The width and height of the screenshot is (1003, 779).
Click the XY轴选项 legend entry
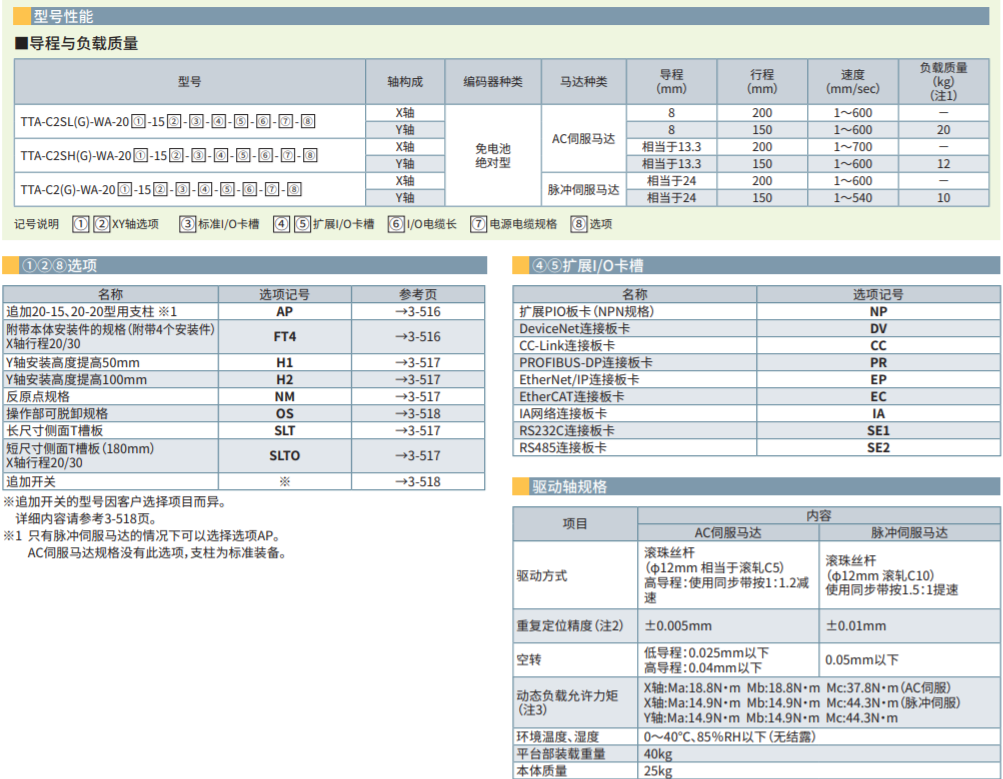tap(135, 224)
